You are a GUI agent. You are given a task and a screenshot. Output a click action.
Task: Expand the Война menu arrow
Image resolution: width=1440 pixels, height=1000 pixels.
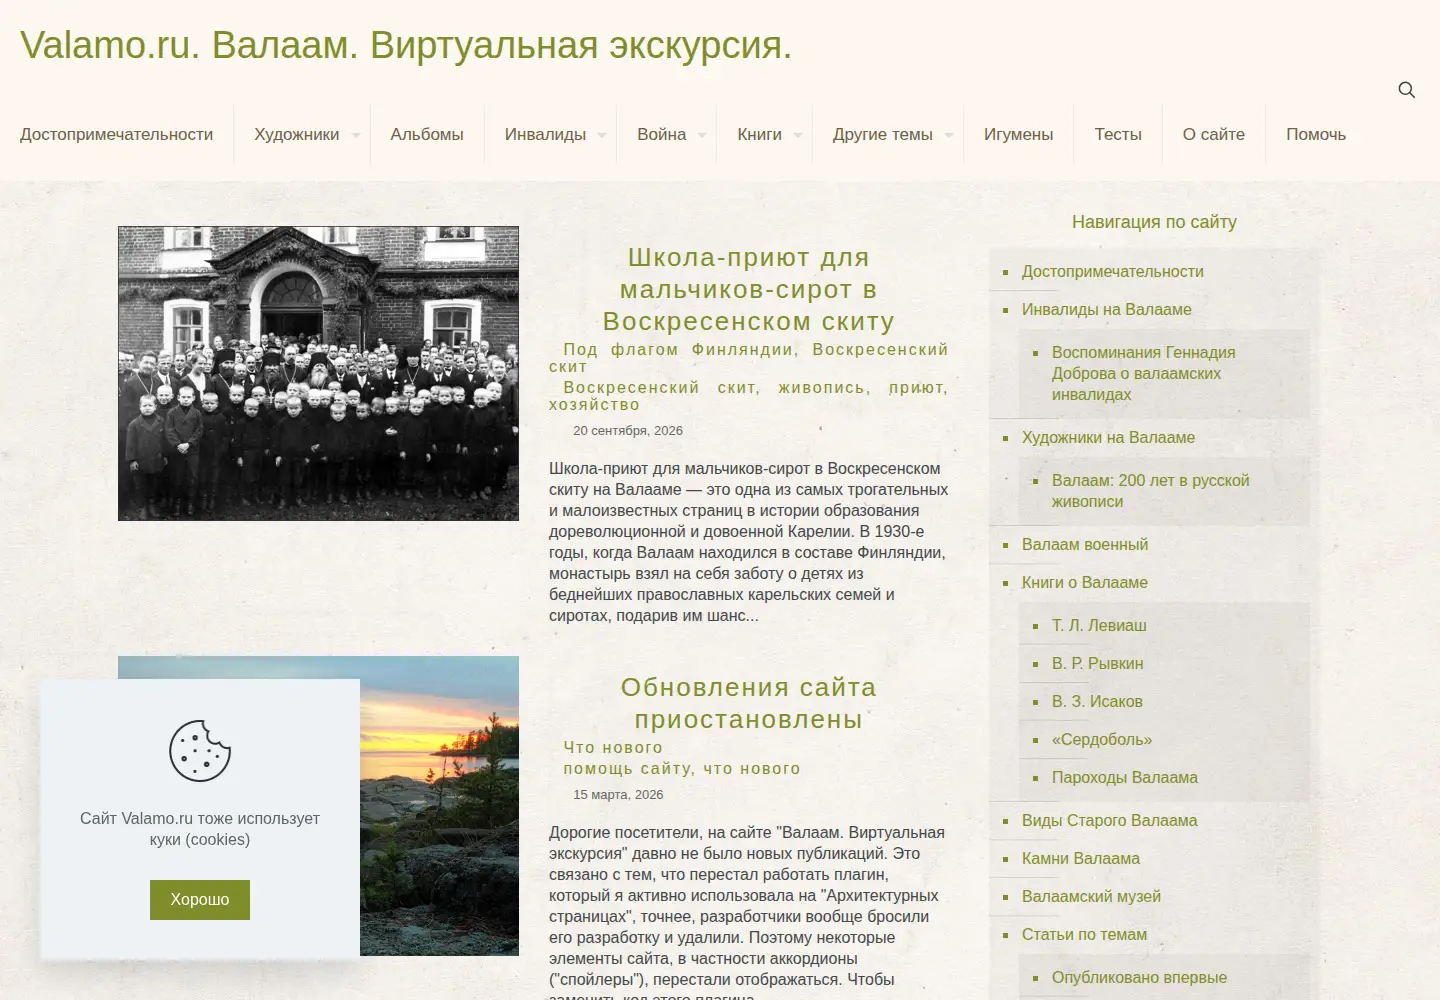(x=702, y=135)
